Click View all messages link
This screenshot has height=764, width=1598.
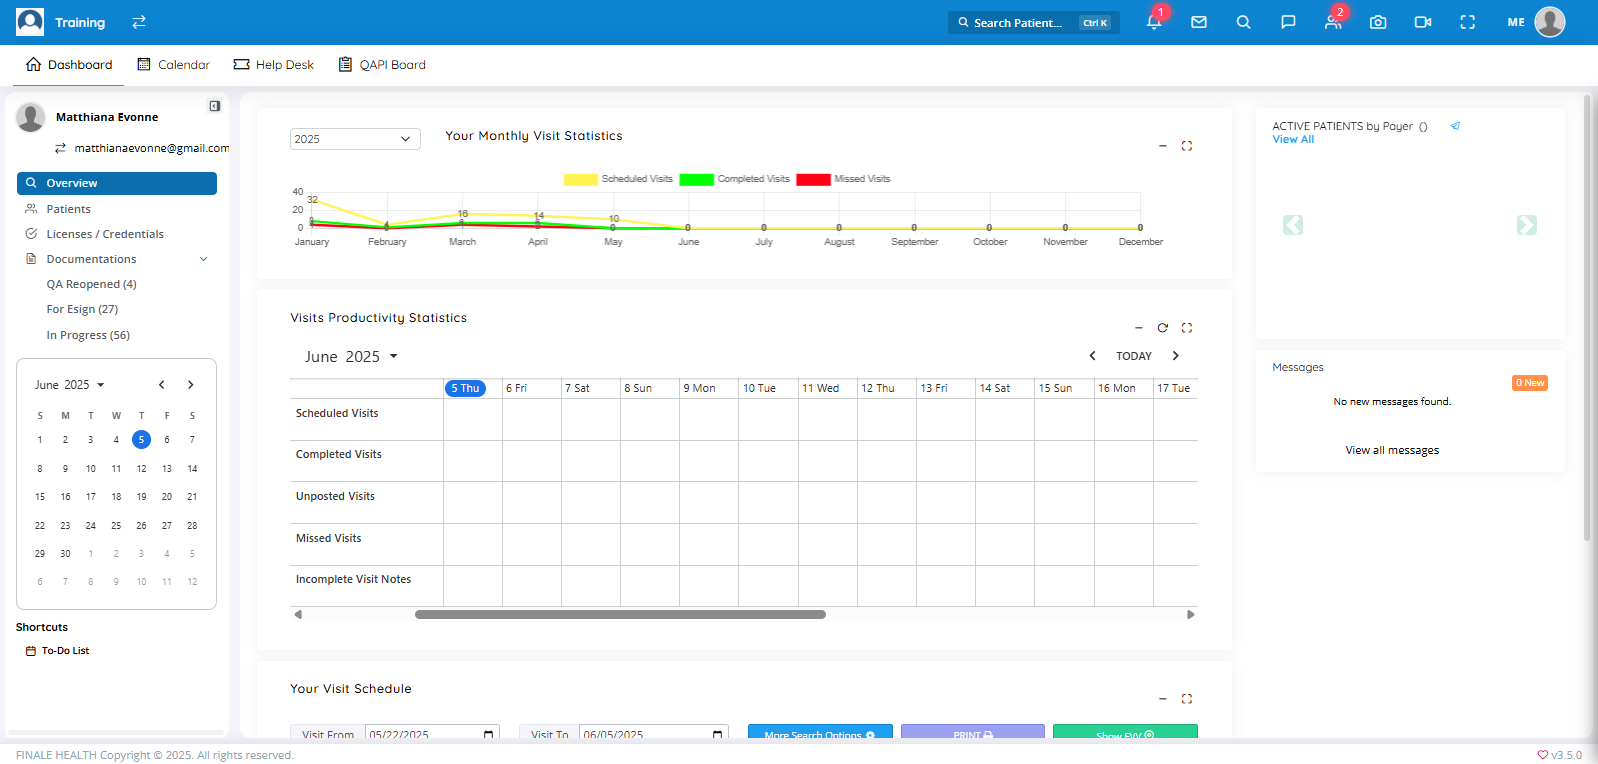(x=1391, y=451)
